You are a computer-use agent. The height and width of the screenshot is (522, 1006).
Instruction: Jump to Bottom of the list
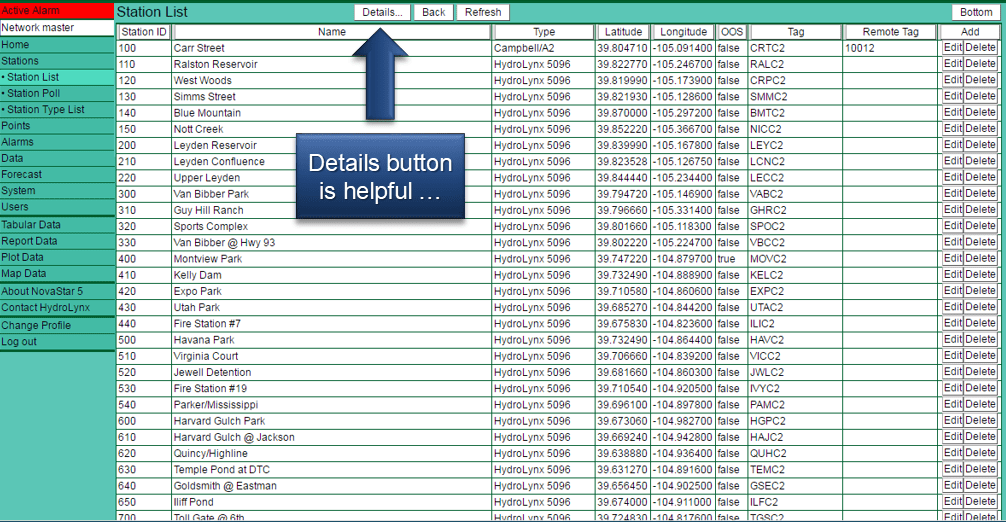point(976,12)
